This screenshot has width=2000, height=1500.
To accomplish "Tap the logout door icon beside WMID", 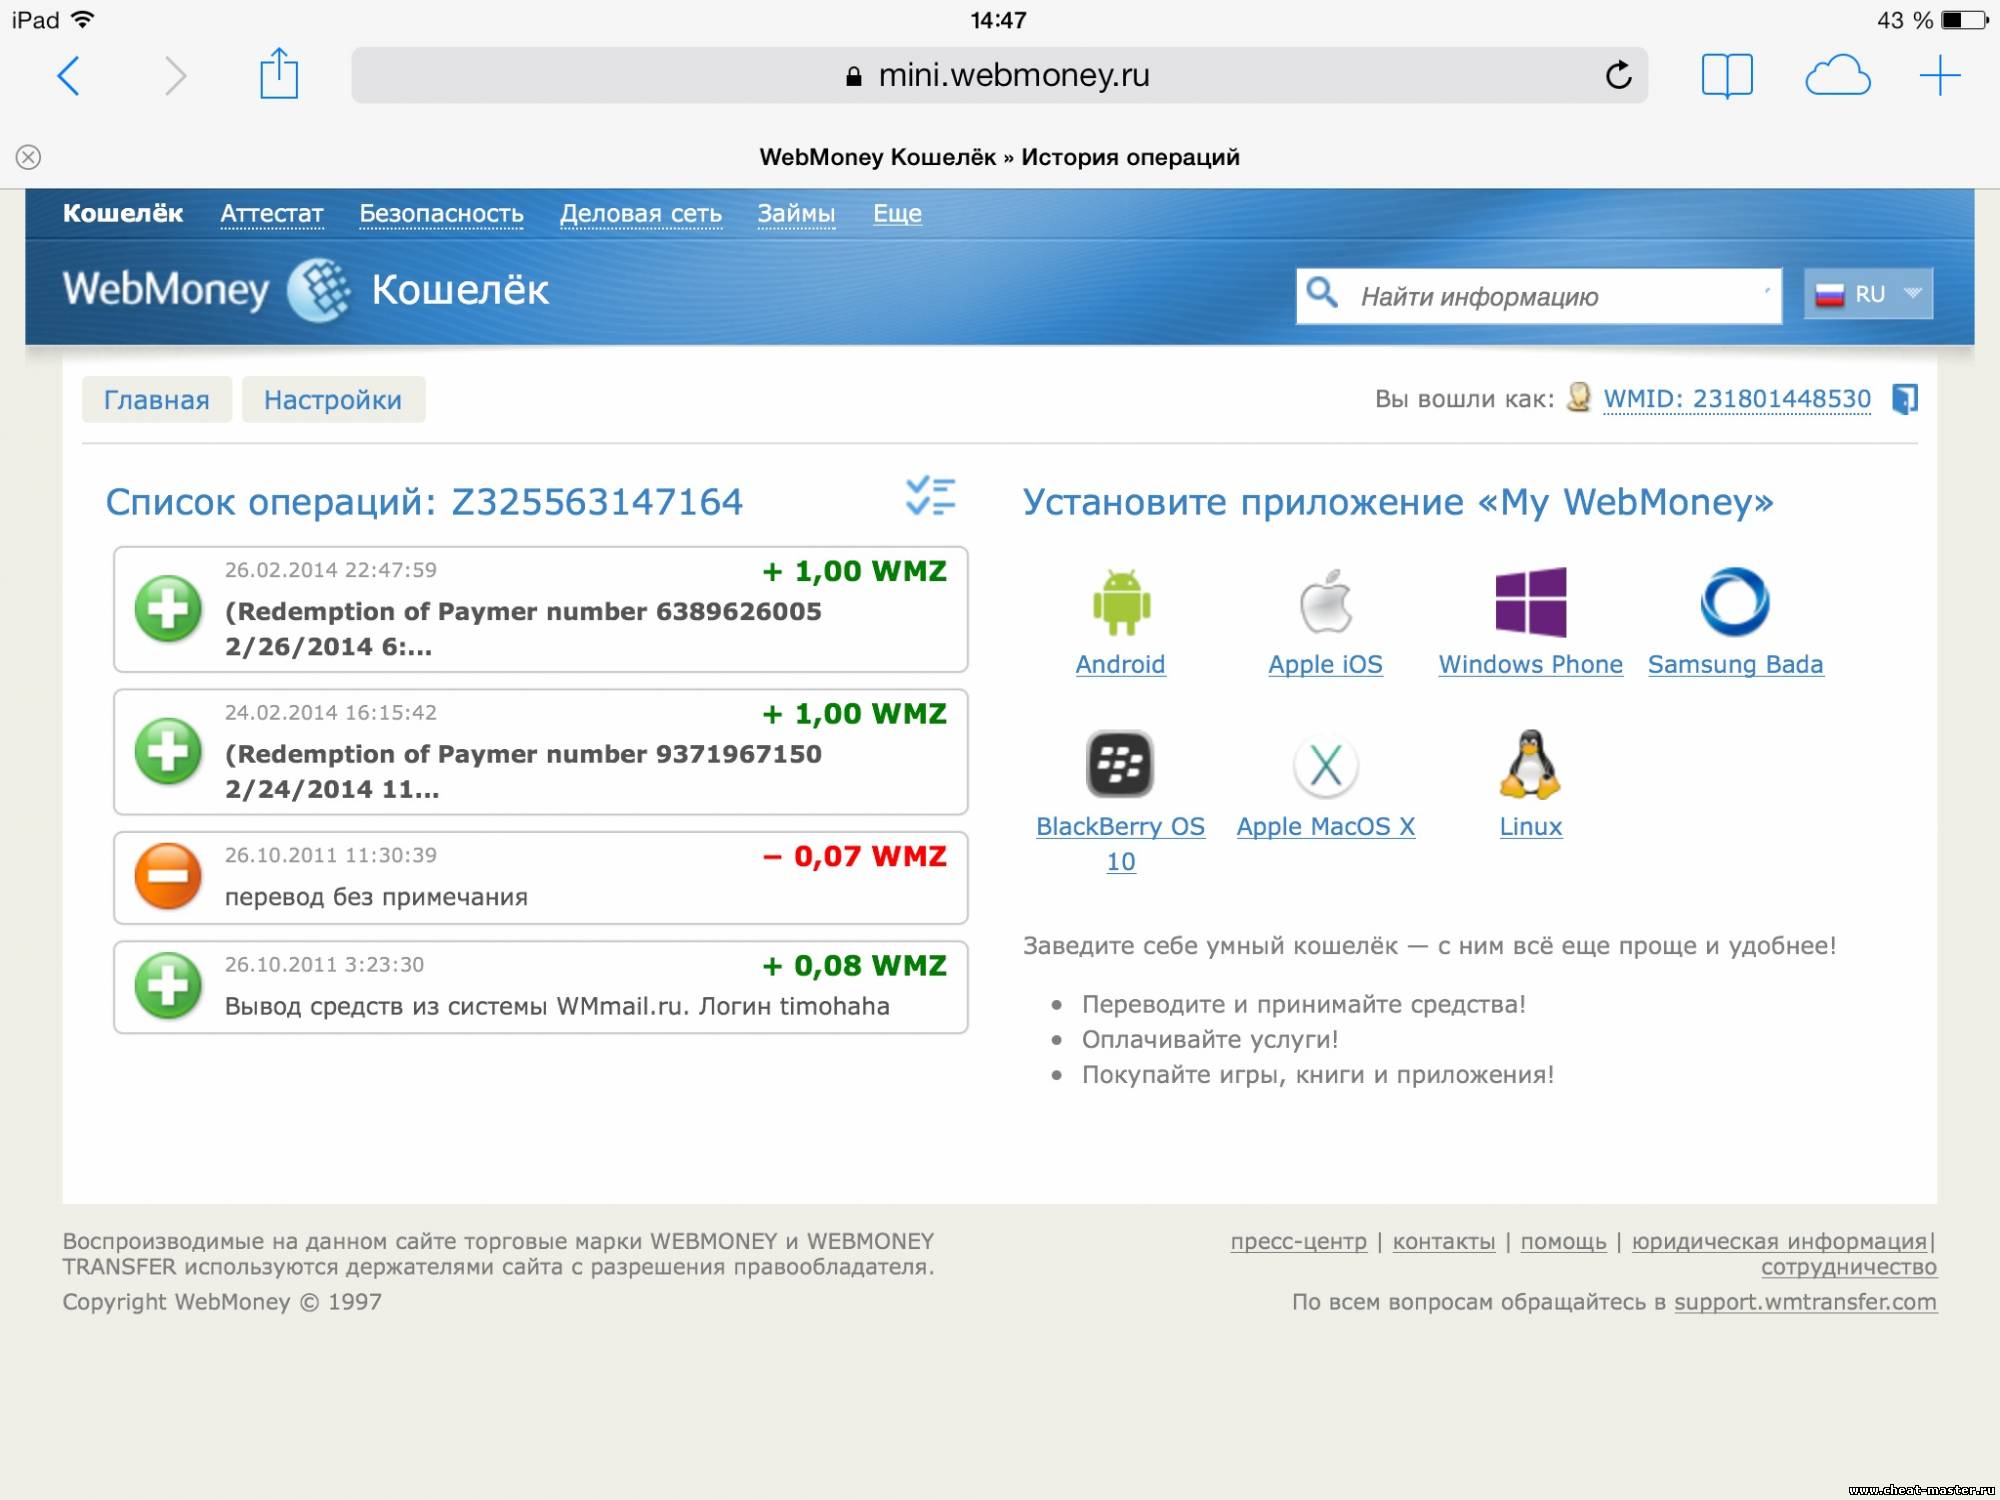I will point(1905,399).
